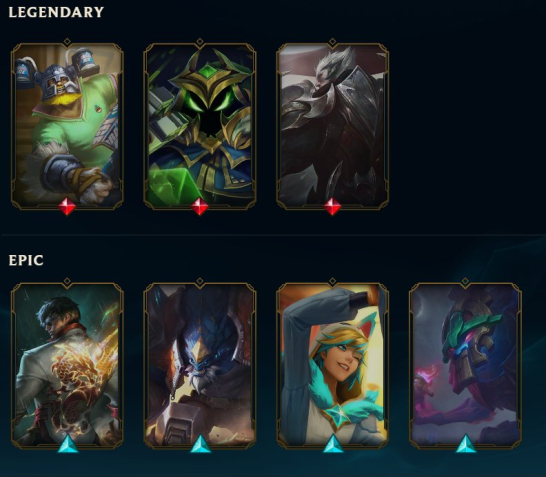
Task: Click diamond ornament atop the Gragas card
Action: 67,42
